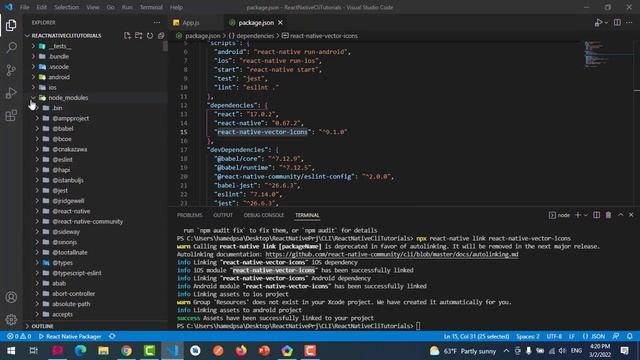Switch to the PROBLEMS panel tab

[189, 215]
